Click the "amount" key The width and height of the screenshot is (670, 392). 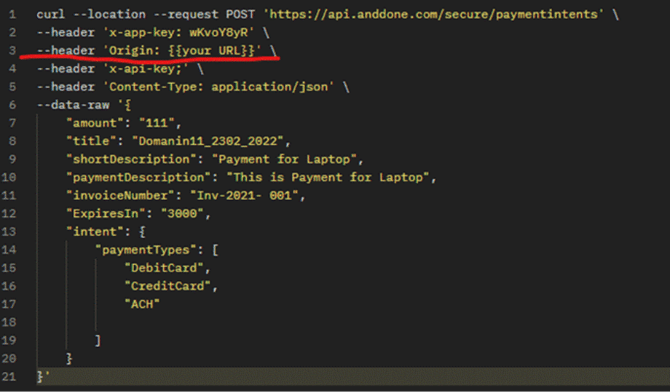(x=95, y=123)
